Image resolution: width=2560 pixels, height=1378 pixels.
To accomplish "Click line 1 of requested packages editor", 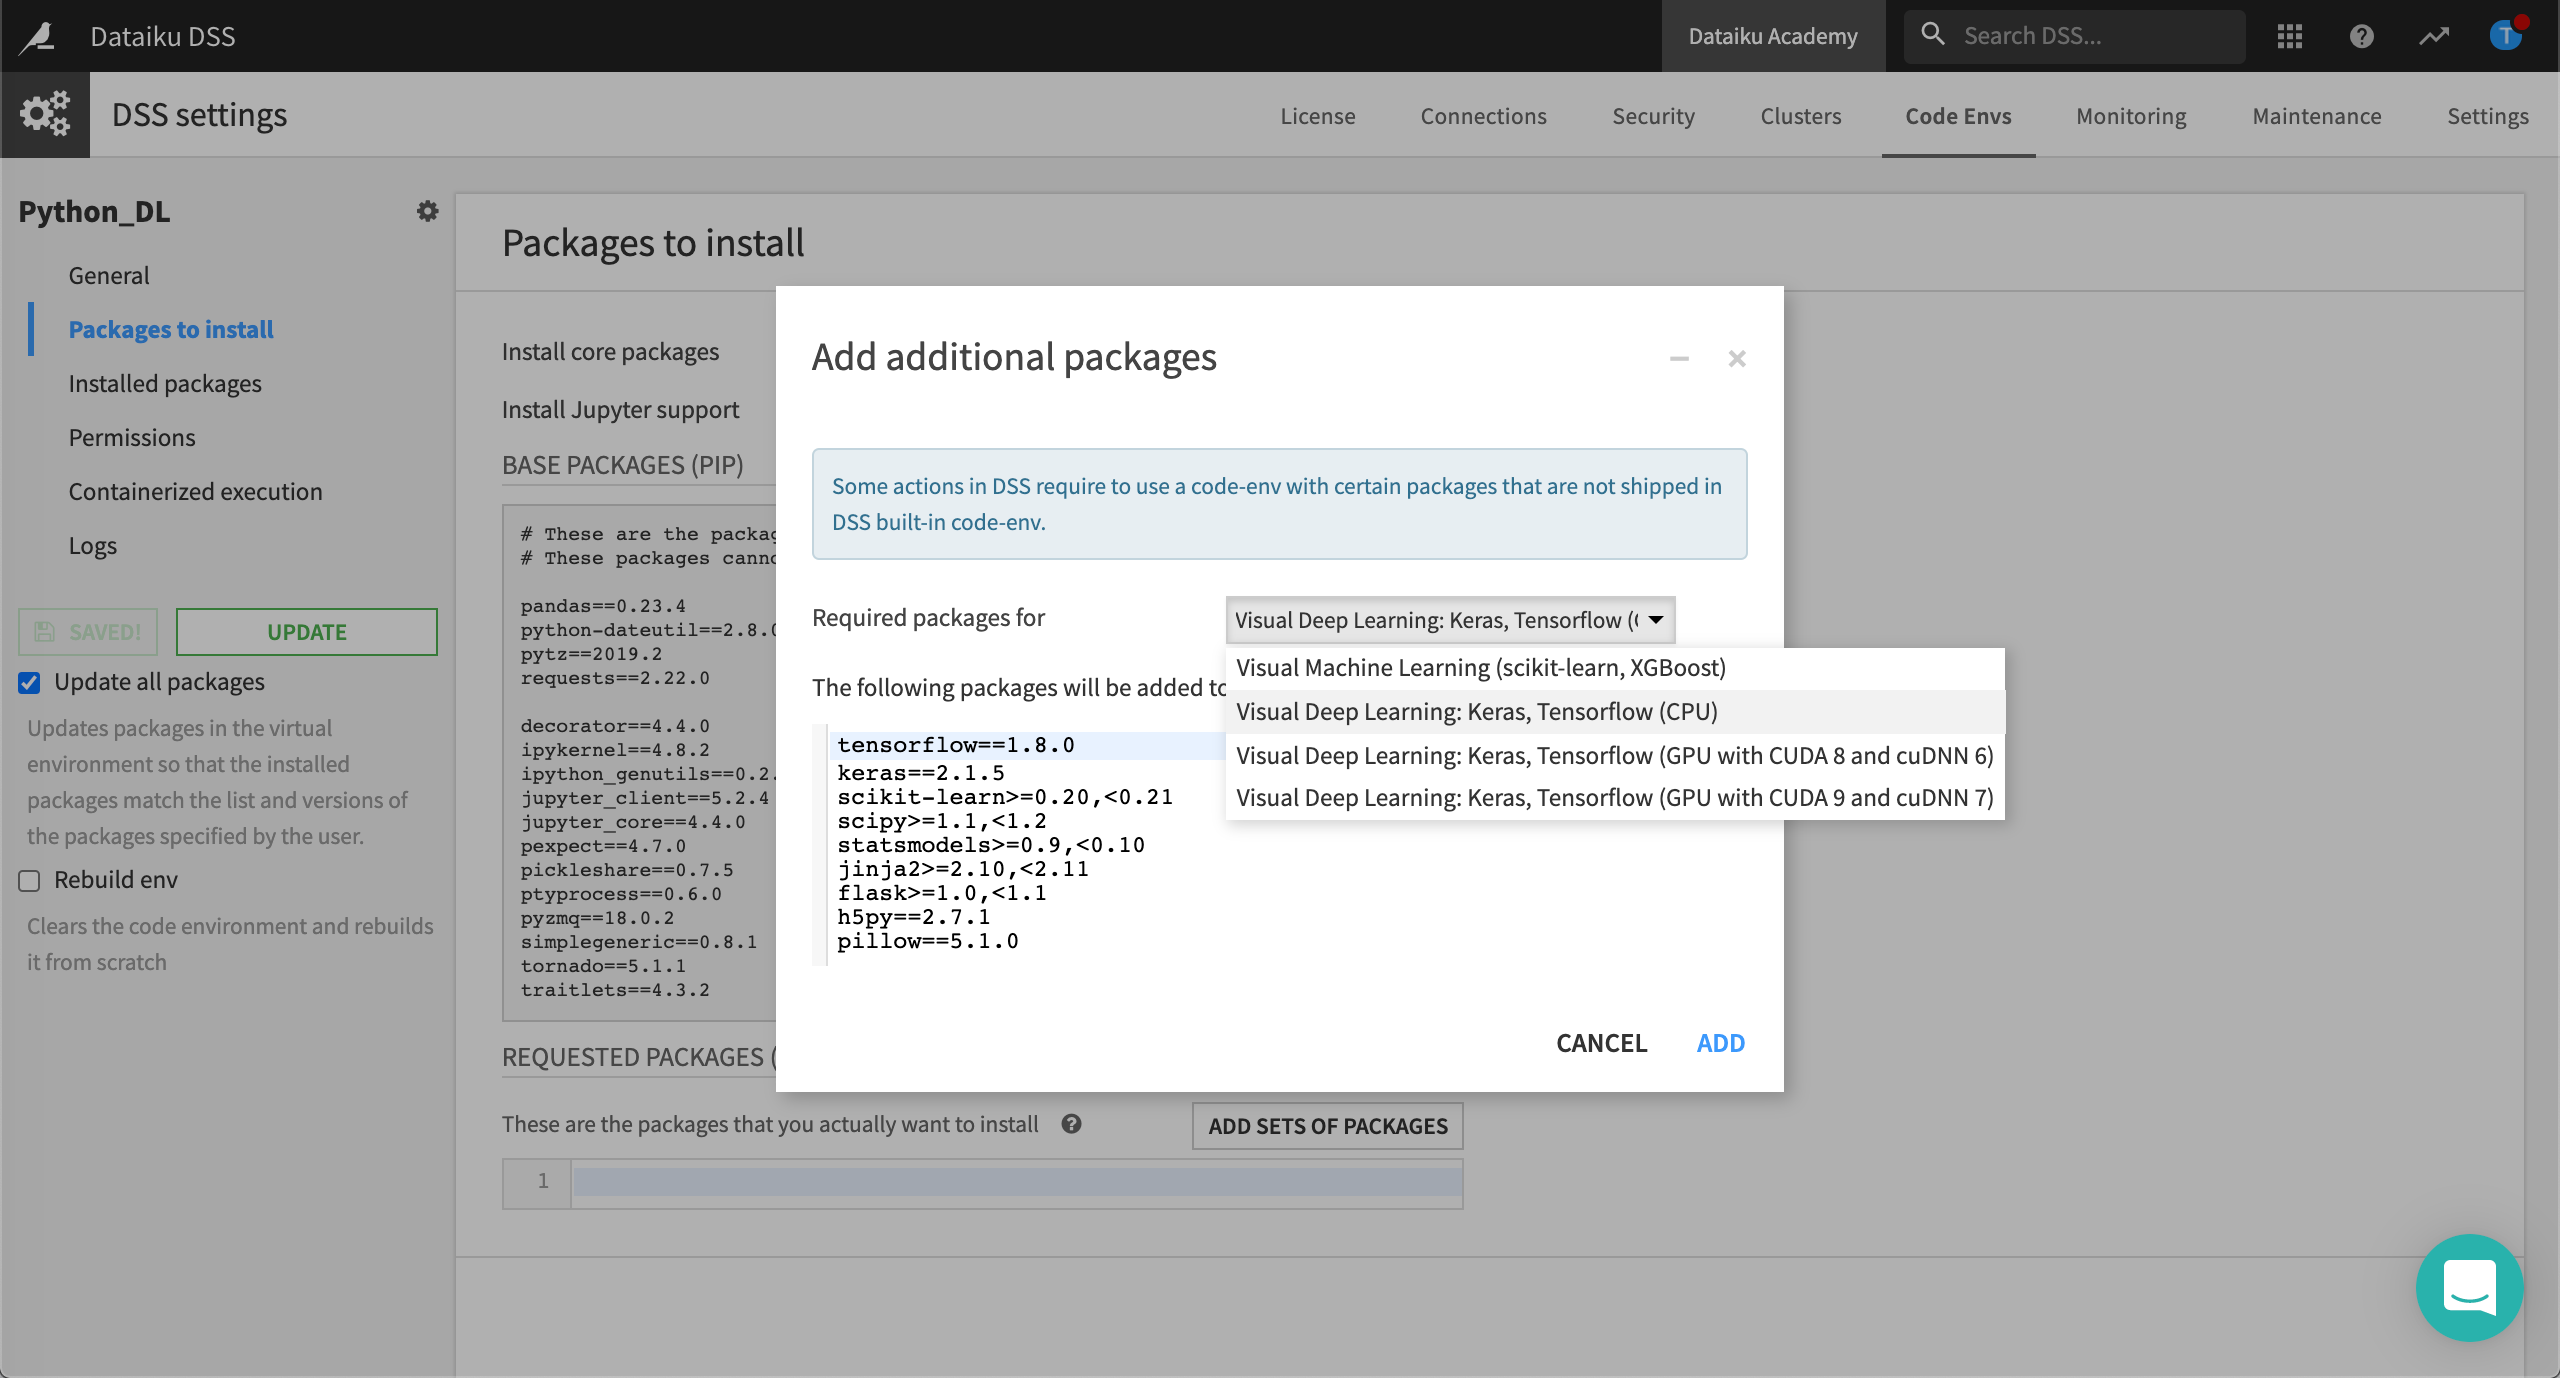I will [1016, 1181].
